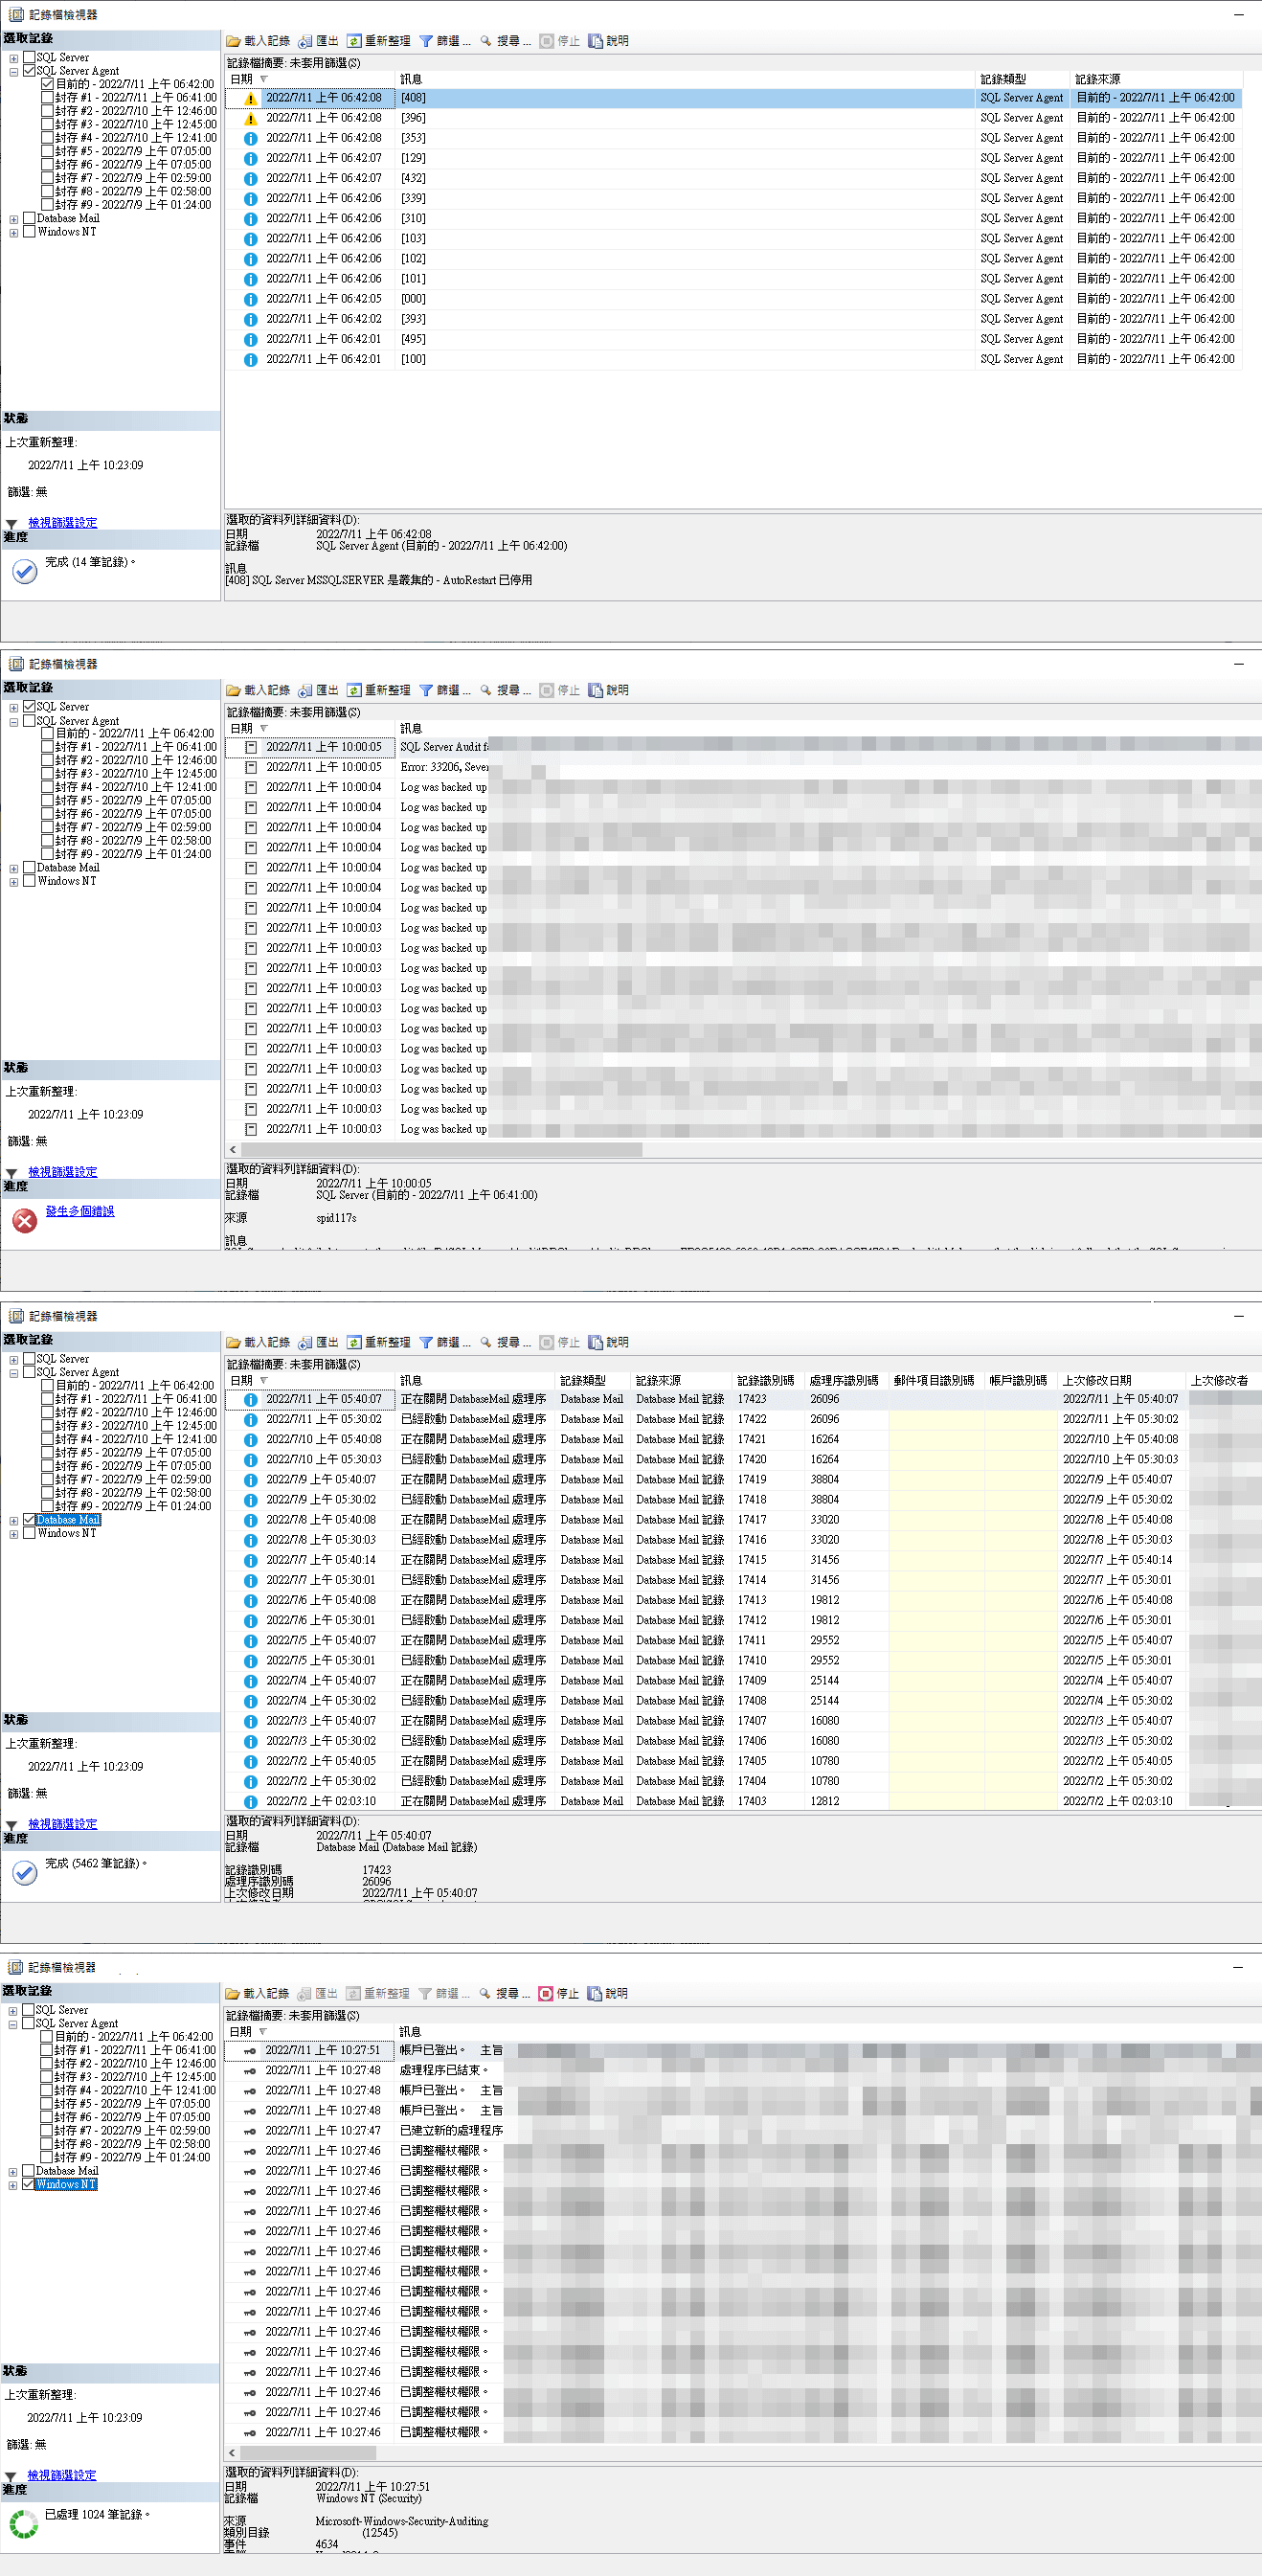
Task: Sort by the 處理序識別碼 column header
Action: pos(843,1380)
